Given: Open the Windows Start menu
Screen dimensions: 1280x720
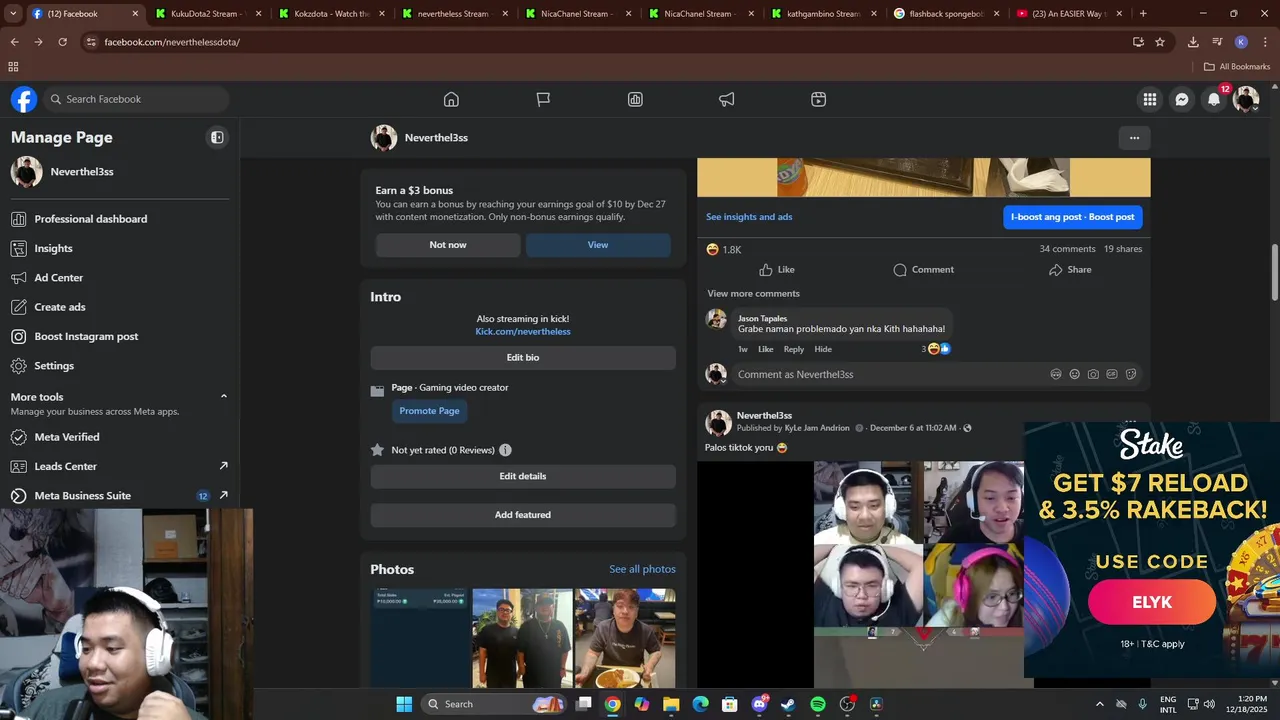Looking at the screenshot, I should [x=404, y=704].
